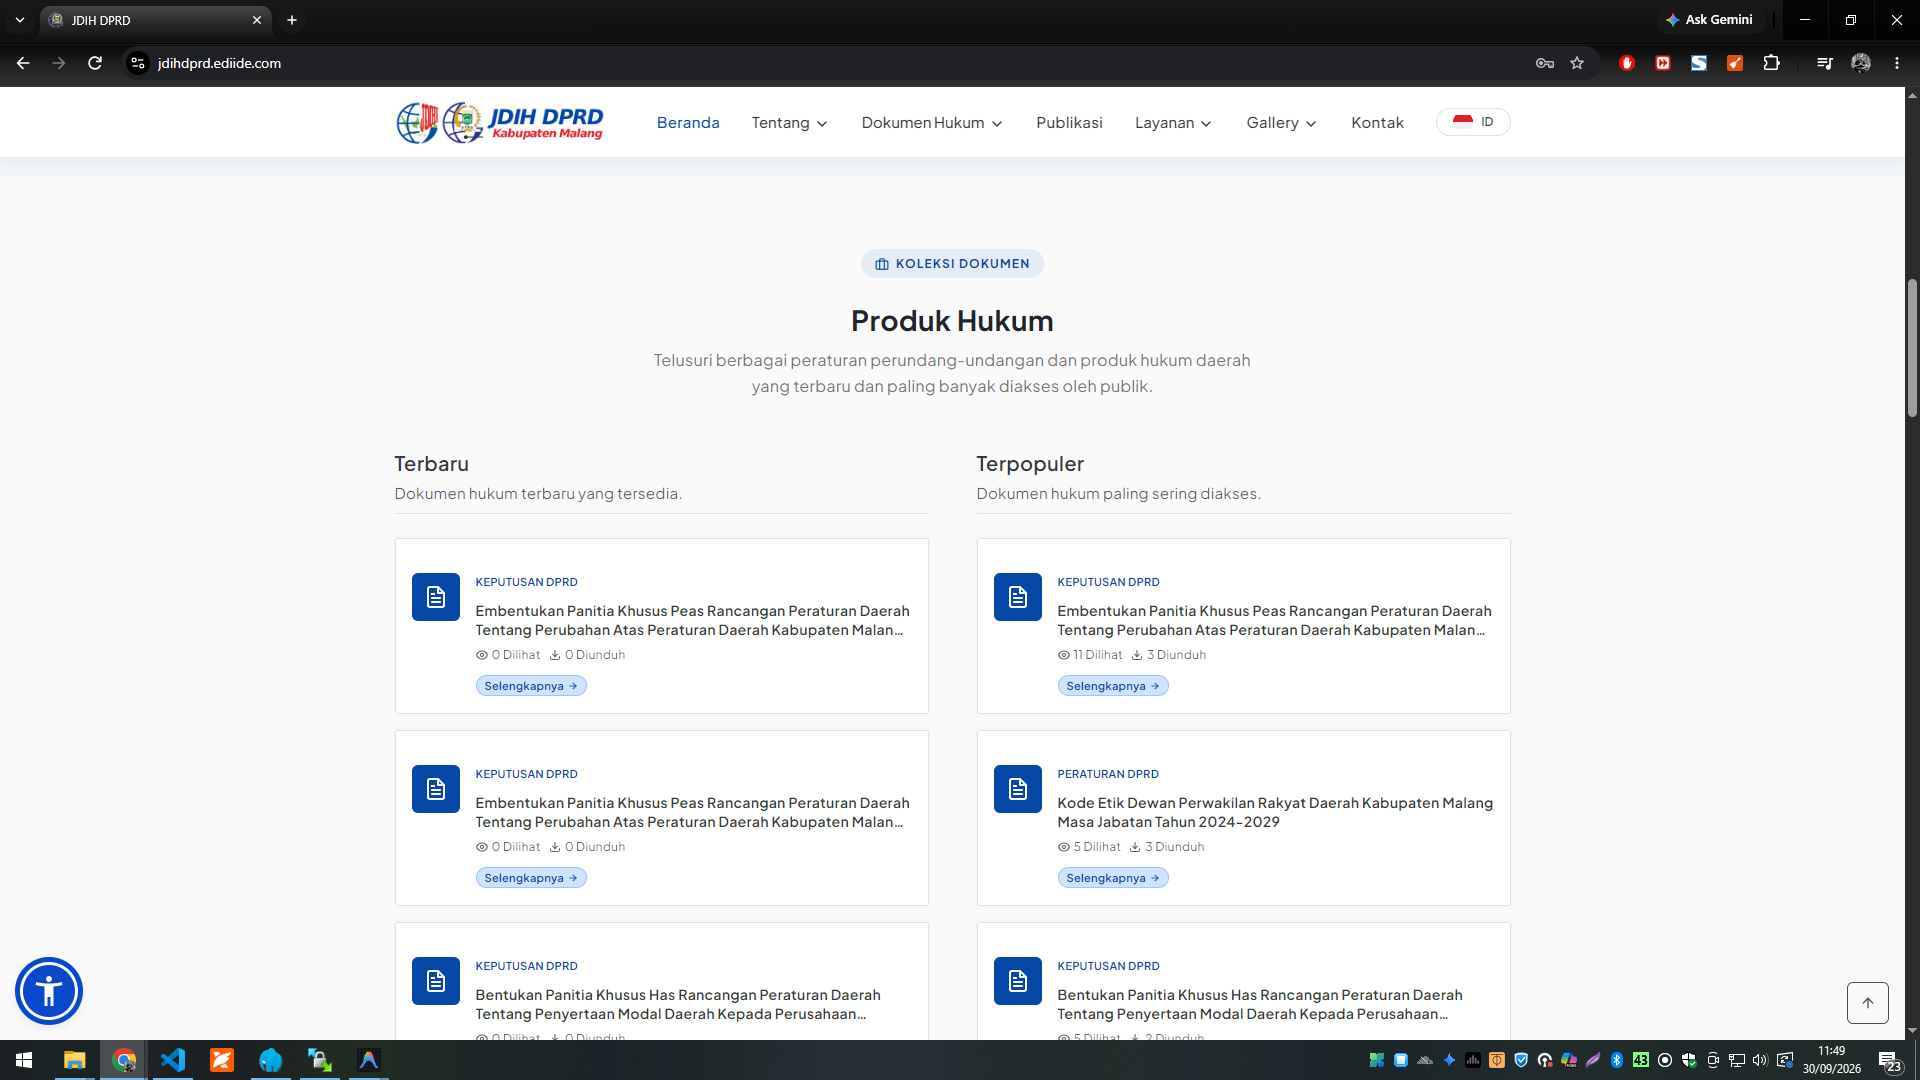Open File Explorer from the taskbar

coord(75,1060)
